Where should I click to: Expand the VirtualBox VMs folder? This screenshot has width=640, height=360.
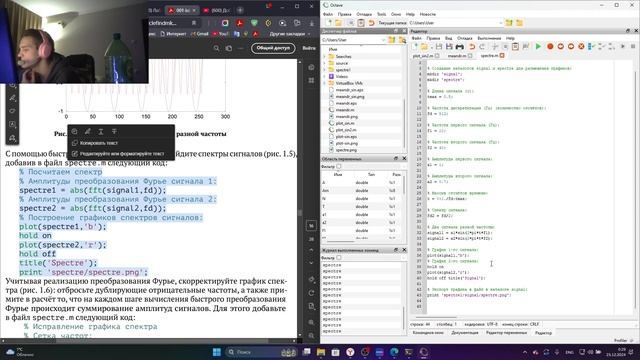pos(325,83)
